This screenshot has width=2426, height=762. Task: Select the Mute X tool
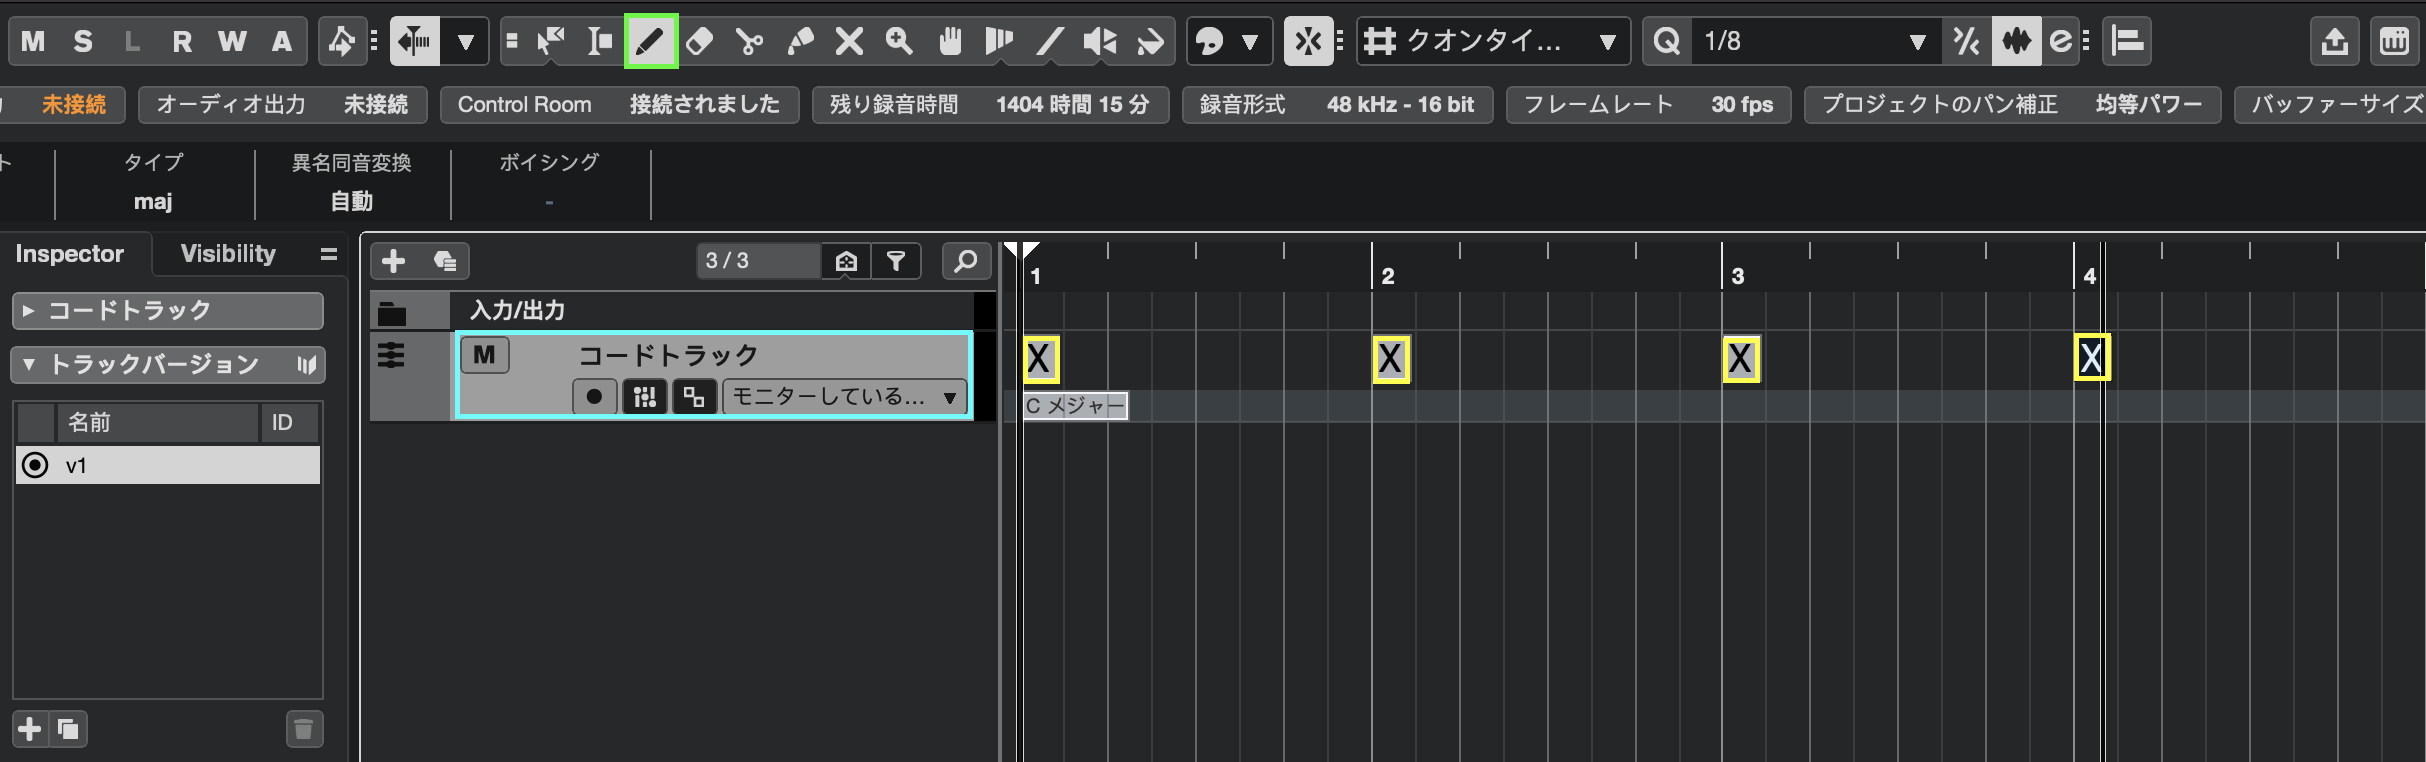(849, 41)
